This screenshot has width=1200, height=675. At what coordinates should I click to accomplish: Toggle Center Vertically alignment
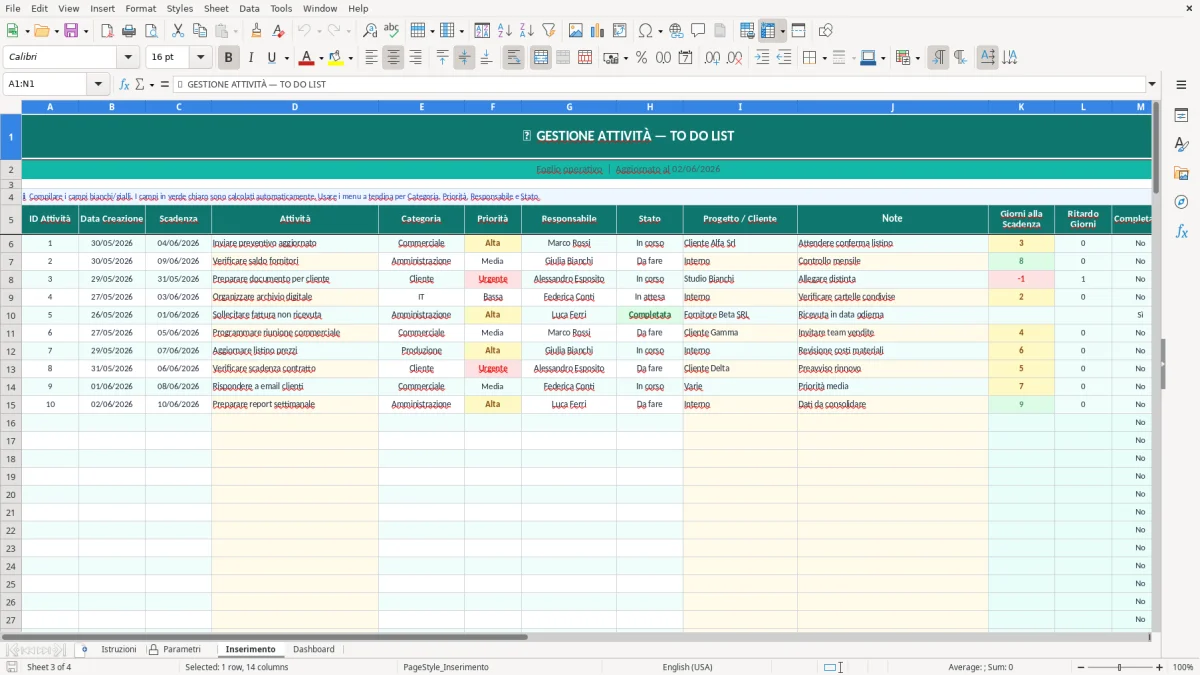point(464,58)
